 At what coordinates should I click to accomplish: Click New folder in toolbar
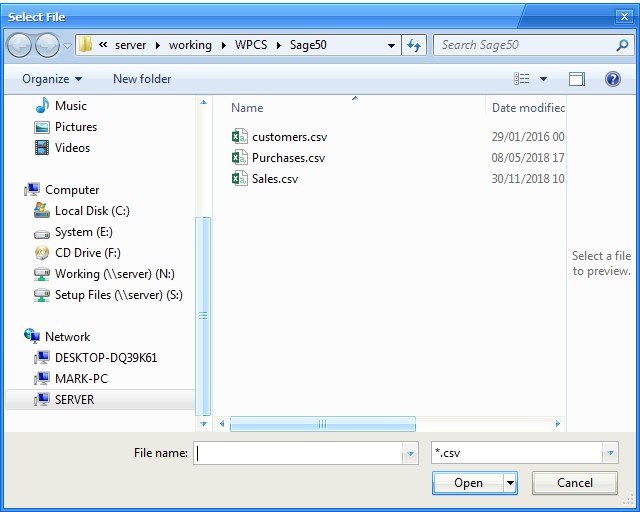click(x=142, y=79)
